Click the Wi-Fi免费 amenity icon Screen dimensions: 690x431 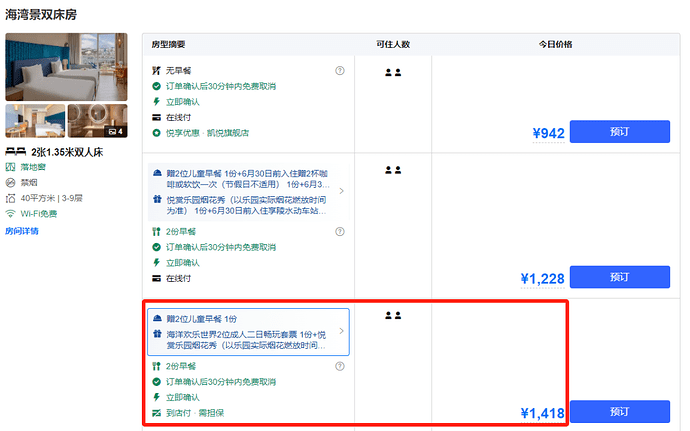[x=11, y=213]
